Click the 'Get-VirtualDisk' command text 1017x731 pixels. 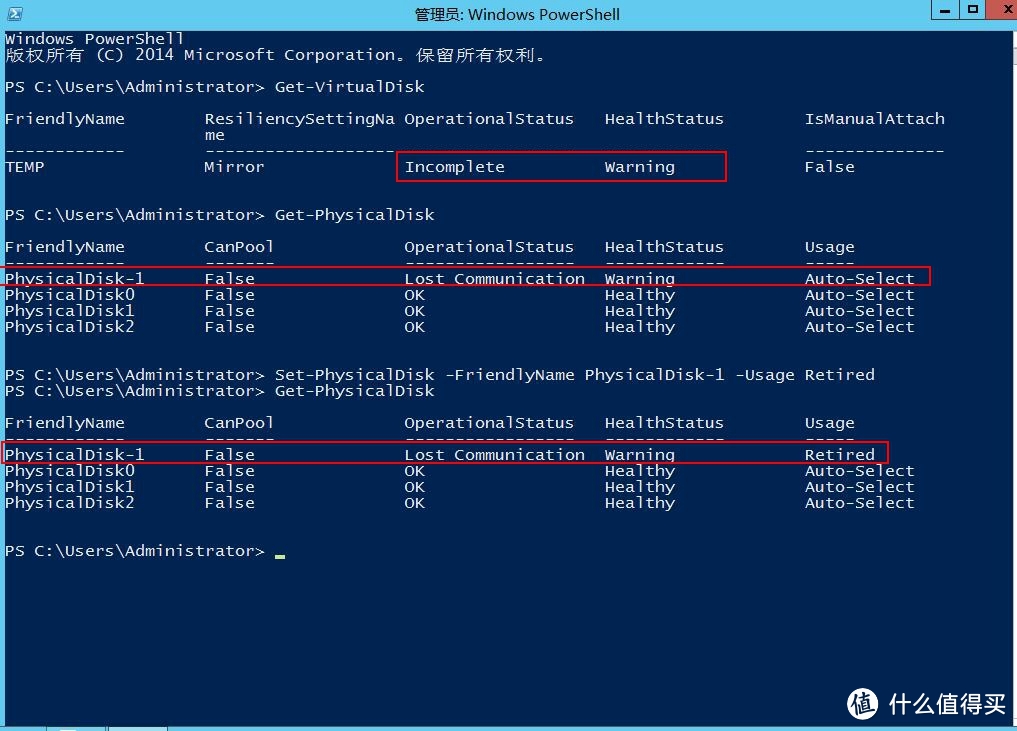coord(349,87)
